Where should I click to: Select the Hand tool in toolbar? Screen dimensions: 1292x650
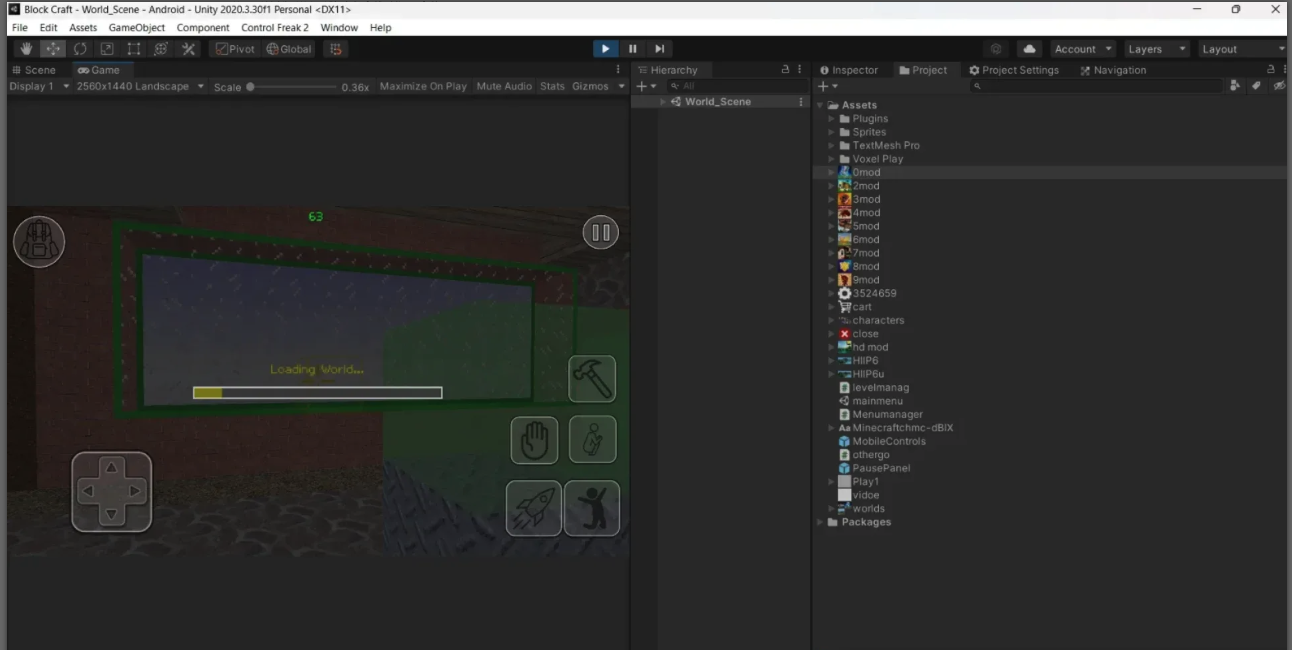tap(26, 49)
